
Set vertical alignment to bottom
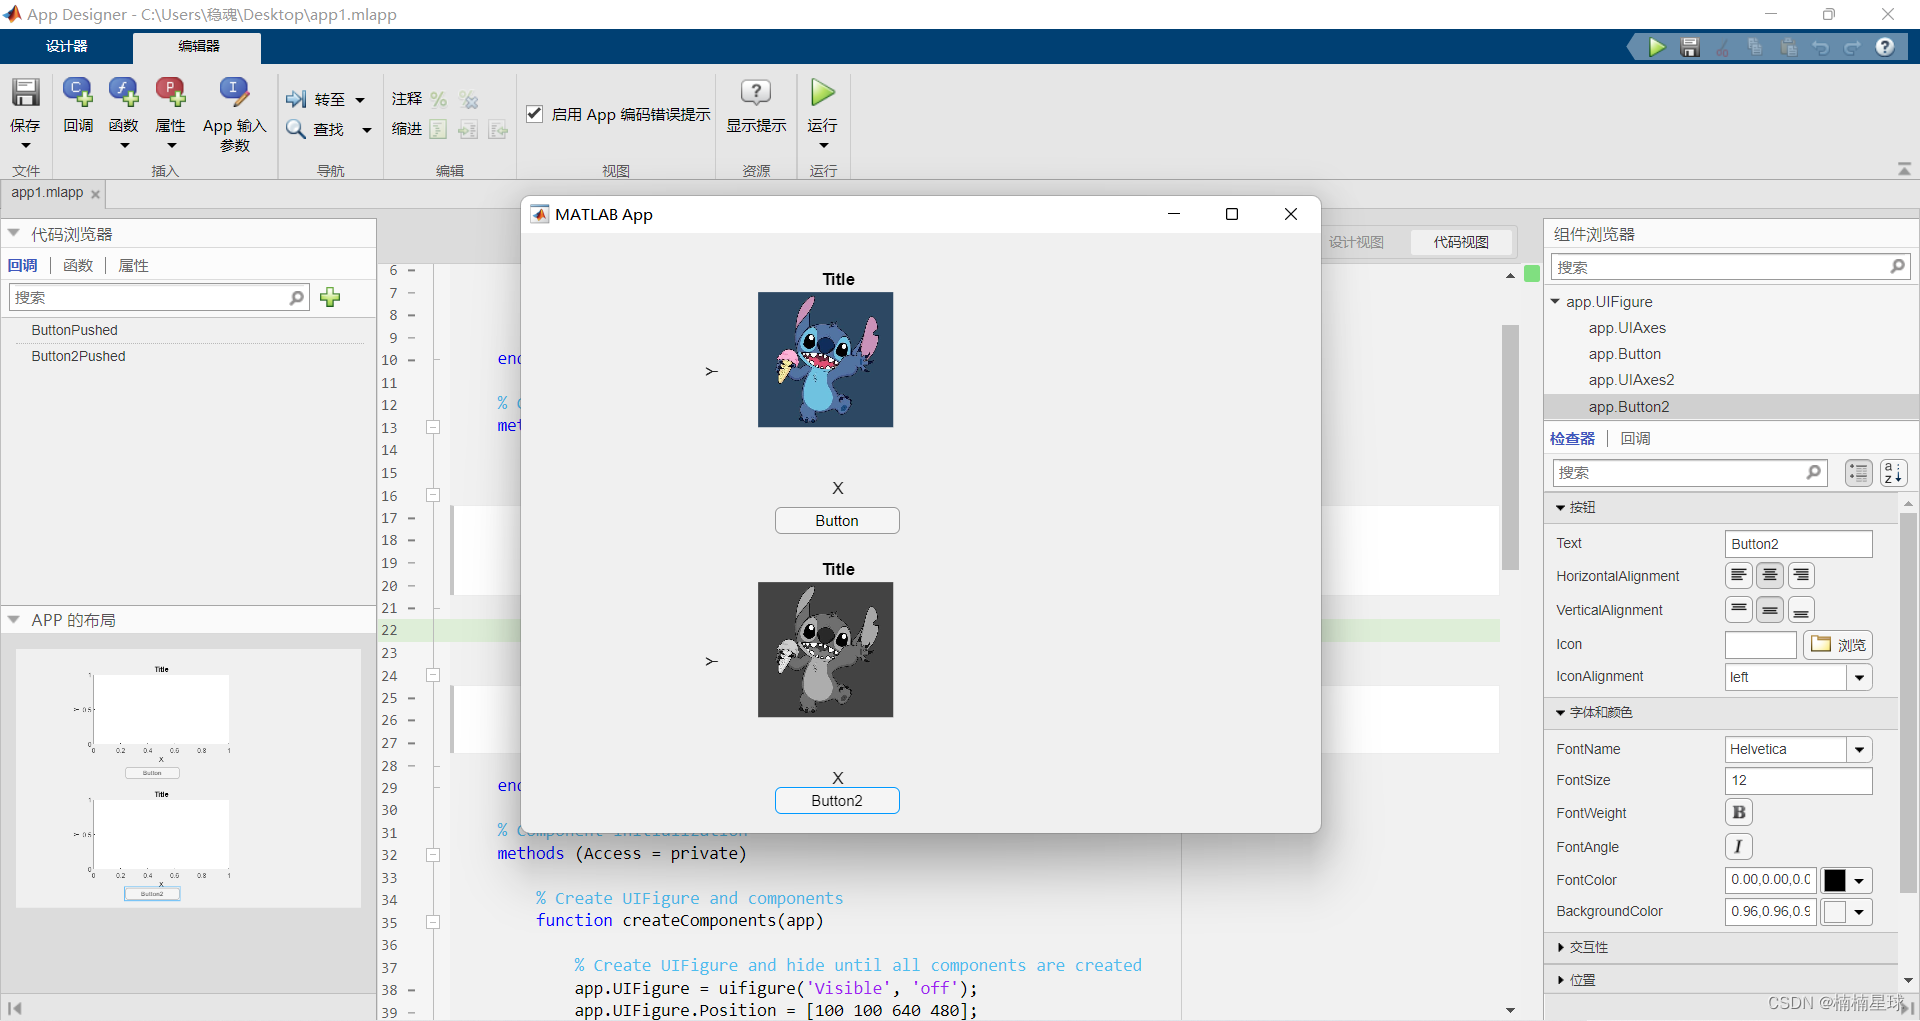tap(1801, 609)
